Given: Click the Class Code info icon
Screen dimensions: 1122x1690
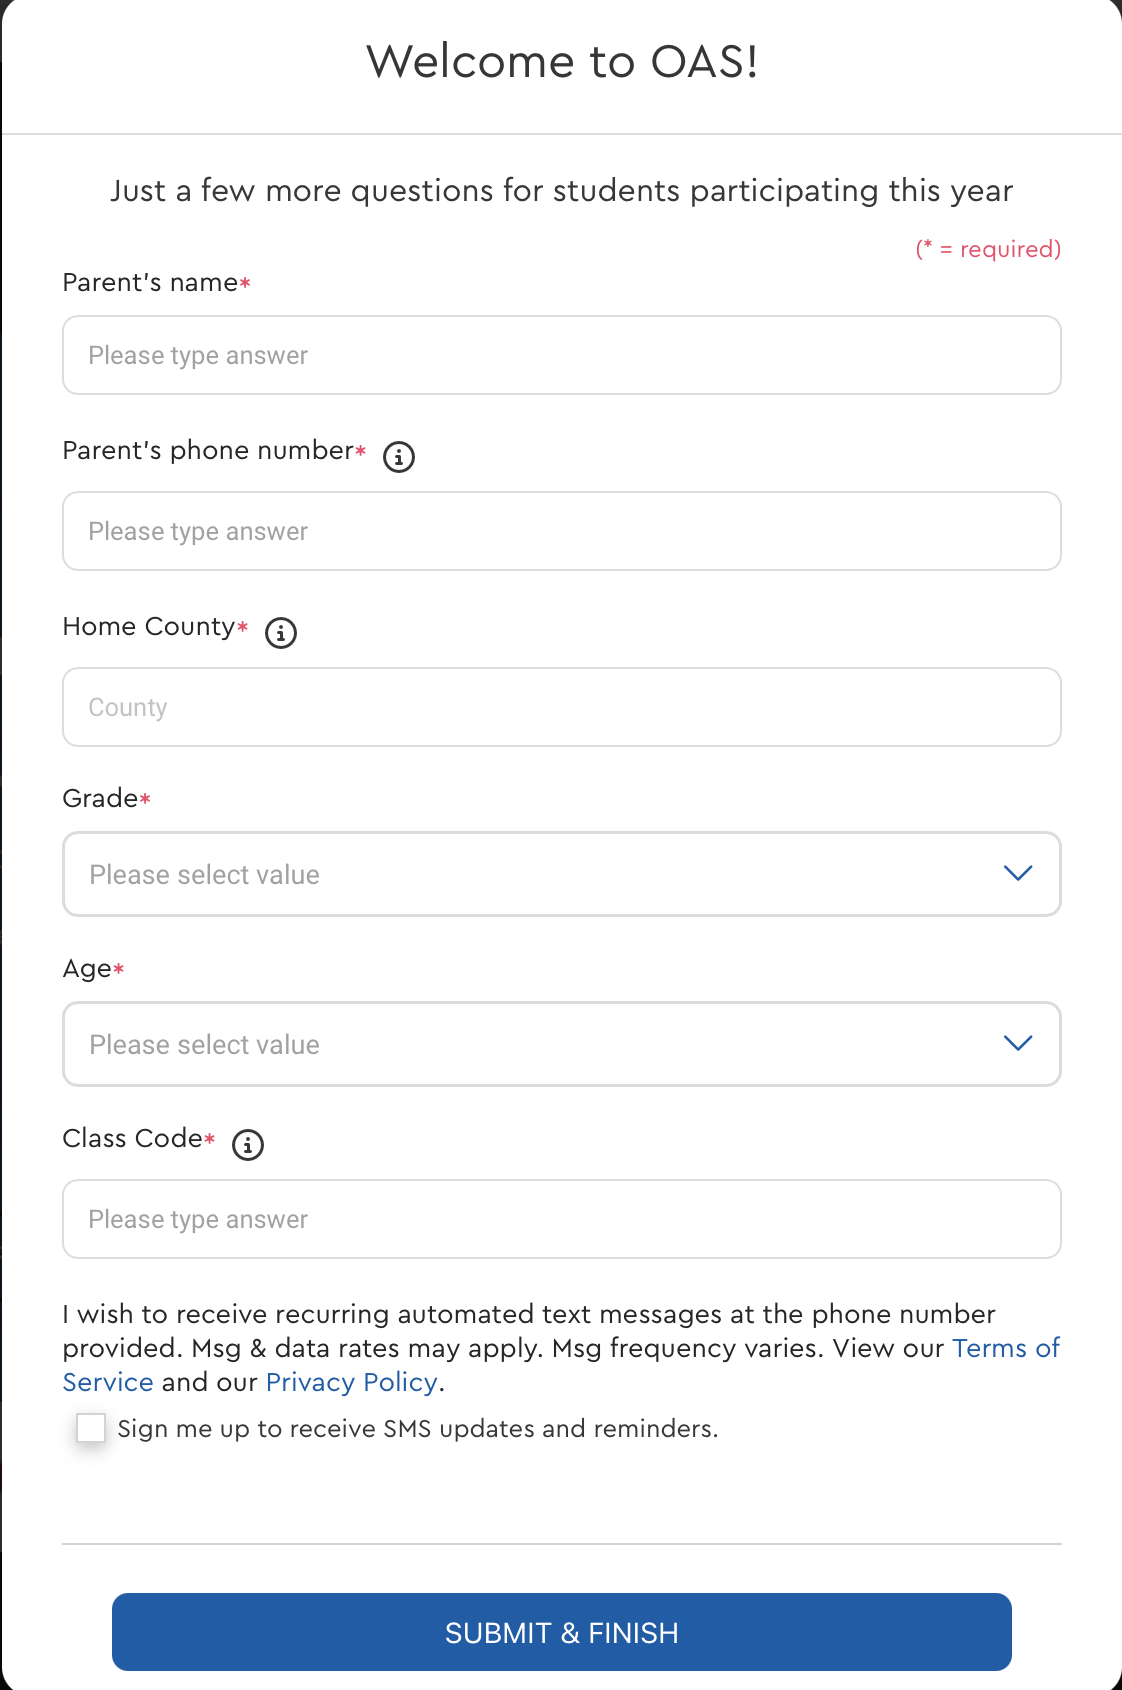Looking at the screenshot, I should (248, 1144).
